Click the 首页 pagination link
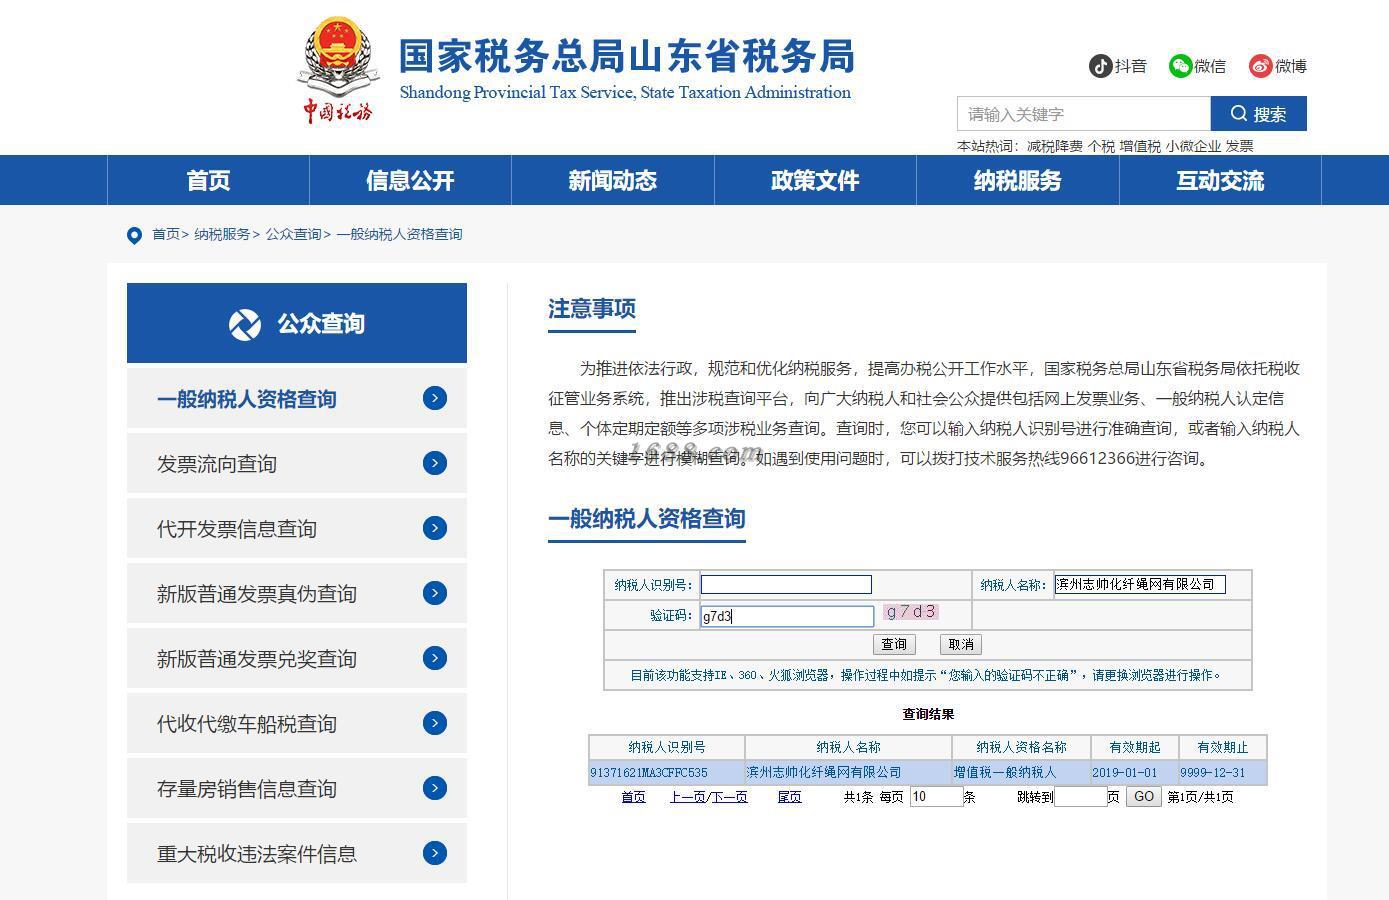Image resolution: width=1389 pixels, height=900 pixels. click(633, 797)
